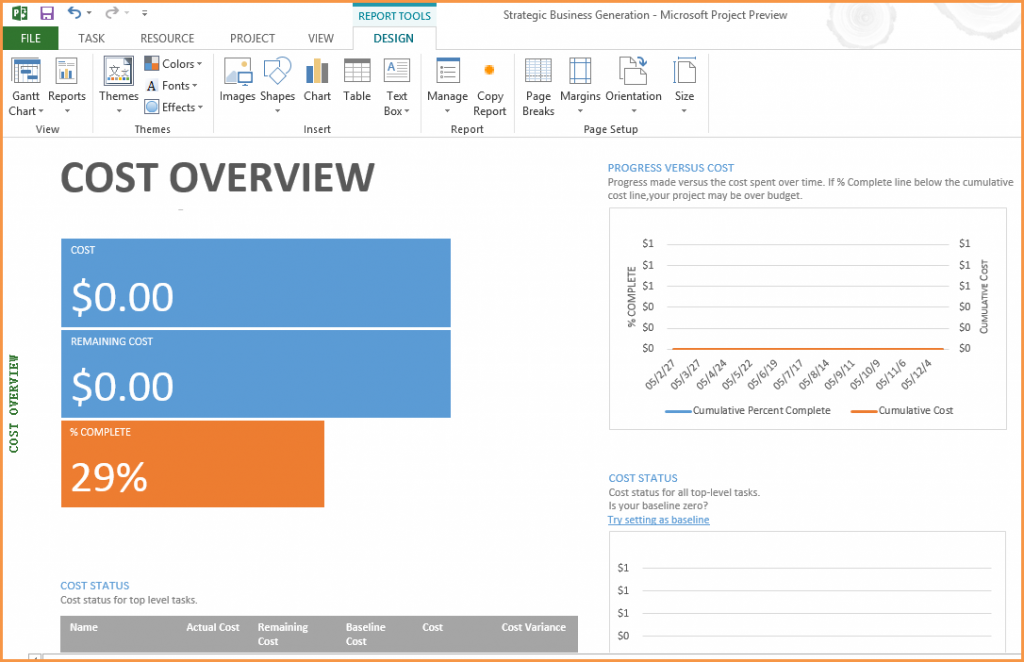Select the Progress Versus Cost chart
1024x662 pixels.
point(807,319)
